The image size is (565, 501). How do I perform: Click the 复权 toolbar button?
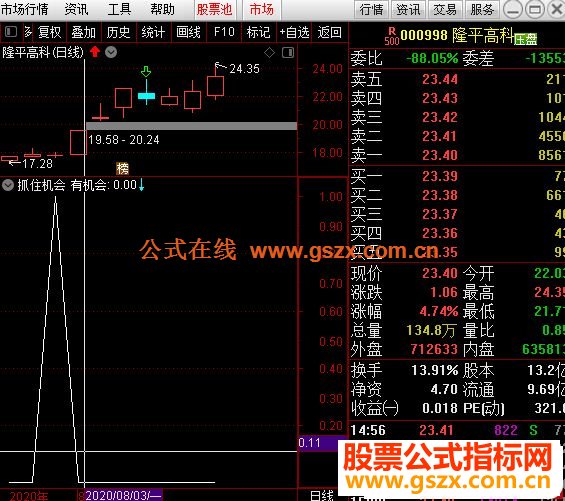pos(49,32)
